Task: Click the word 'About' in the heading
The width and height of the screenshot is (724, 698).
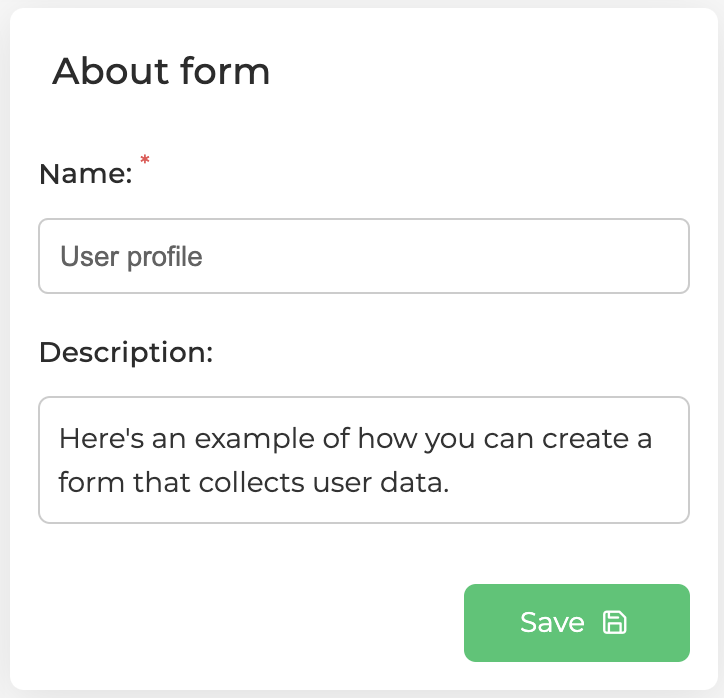Action: [110, 72]
